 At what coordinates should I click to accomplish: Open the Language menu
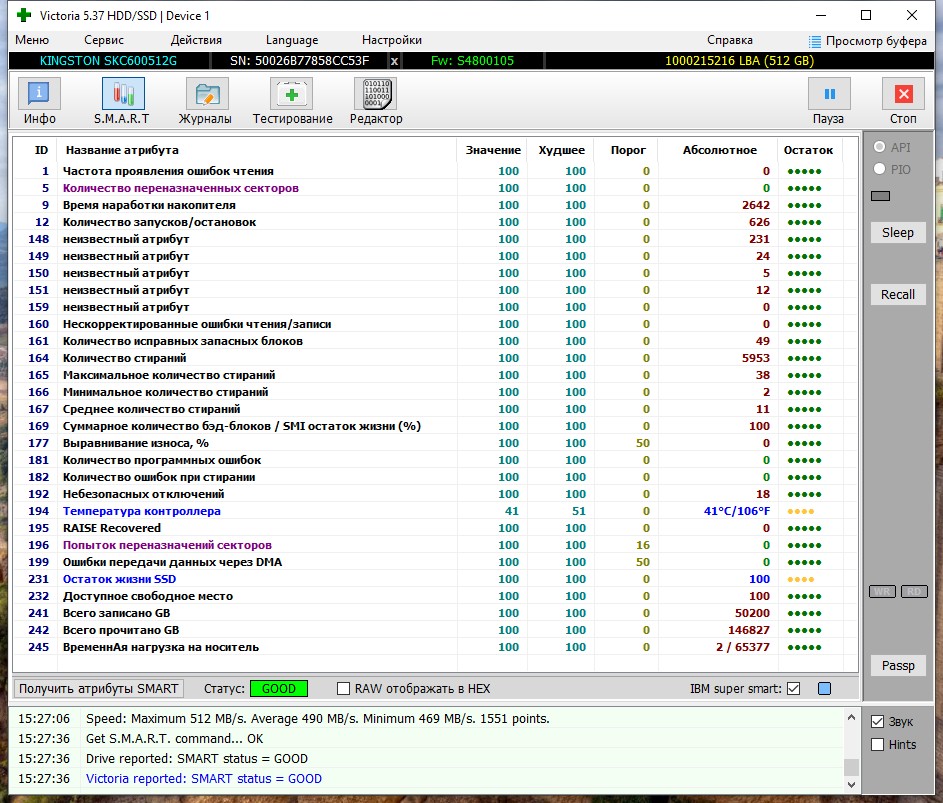(x=292, y=40)
